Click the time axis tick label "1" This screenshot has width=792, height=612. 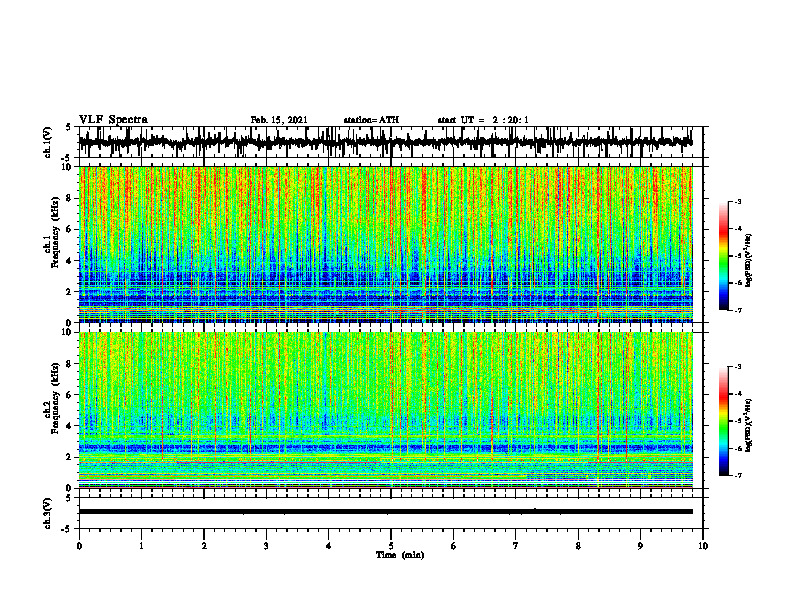[141, 546]
